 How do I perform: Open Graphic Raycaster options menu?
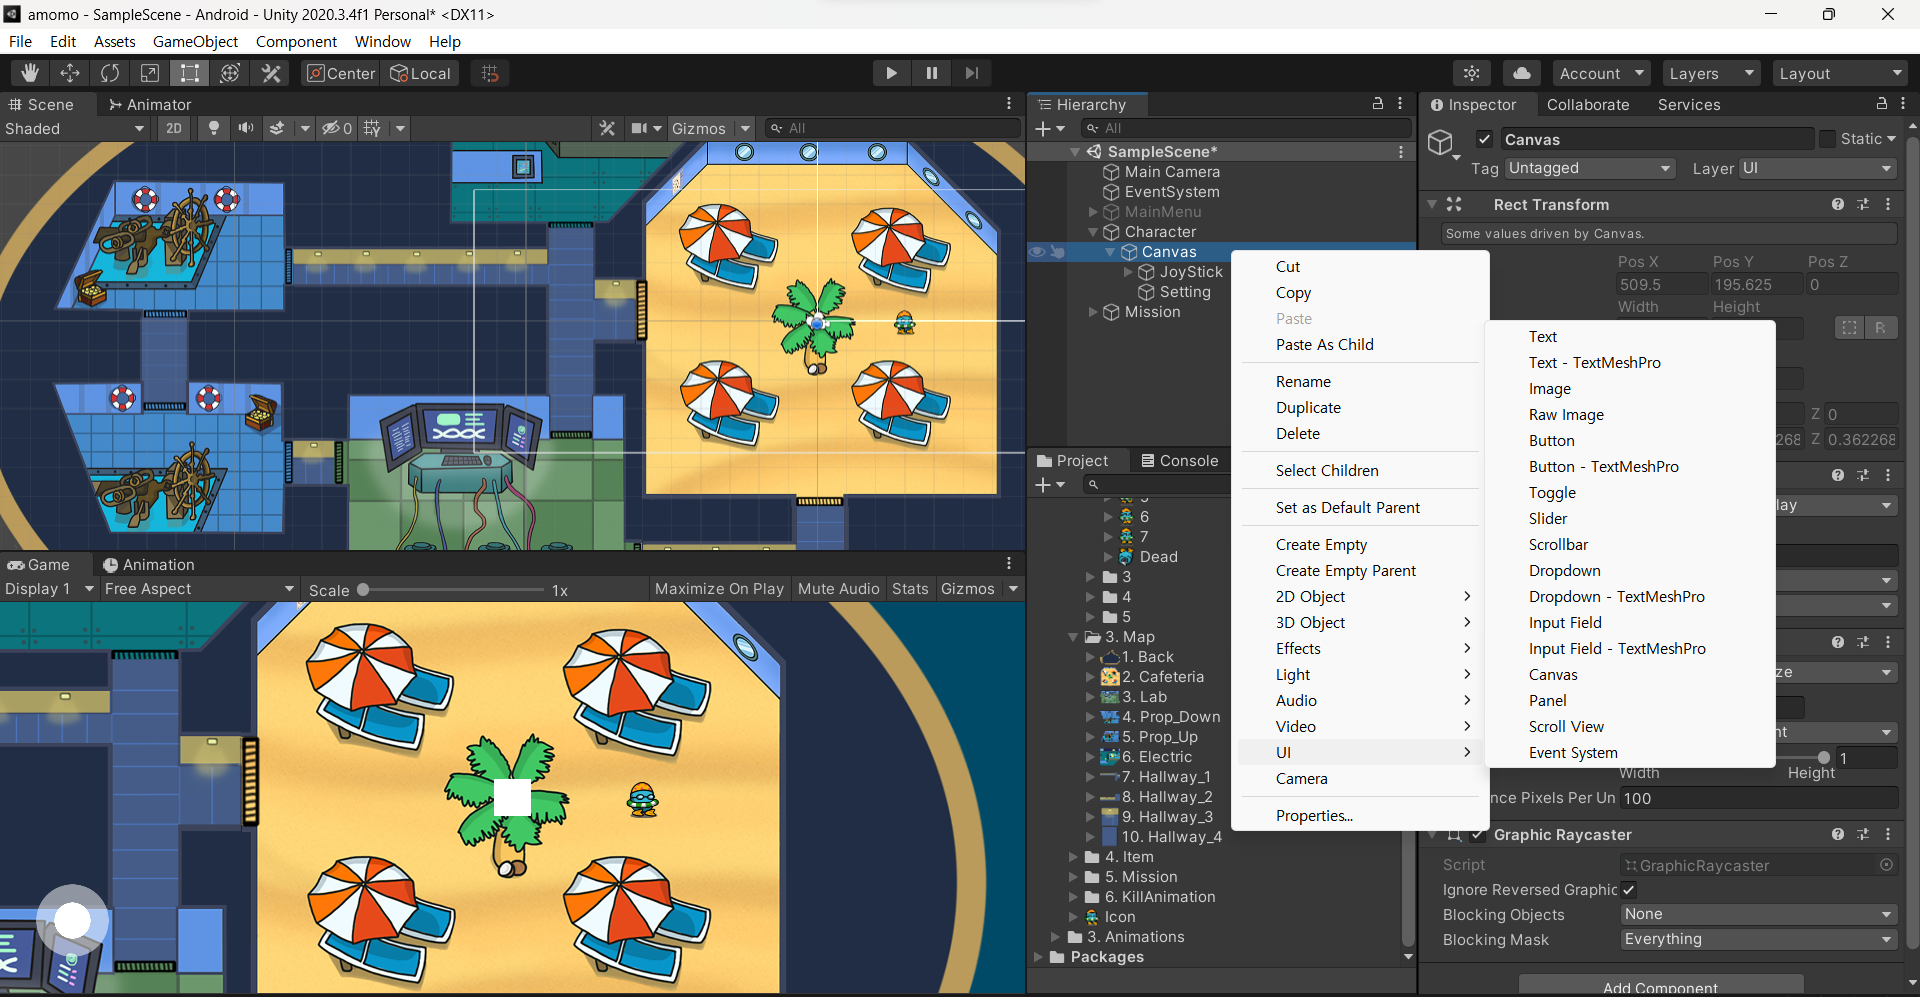click(1888, 834)
